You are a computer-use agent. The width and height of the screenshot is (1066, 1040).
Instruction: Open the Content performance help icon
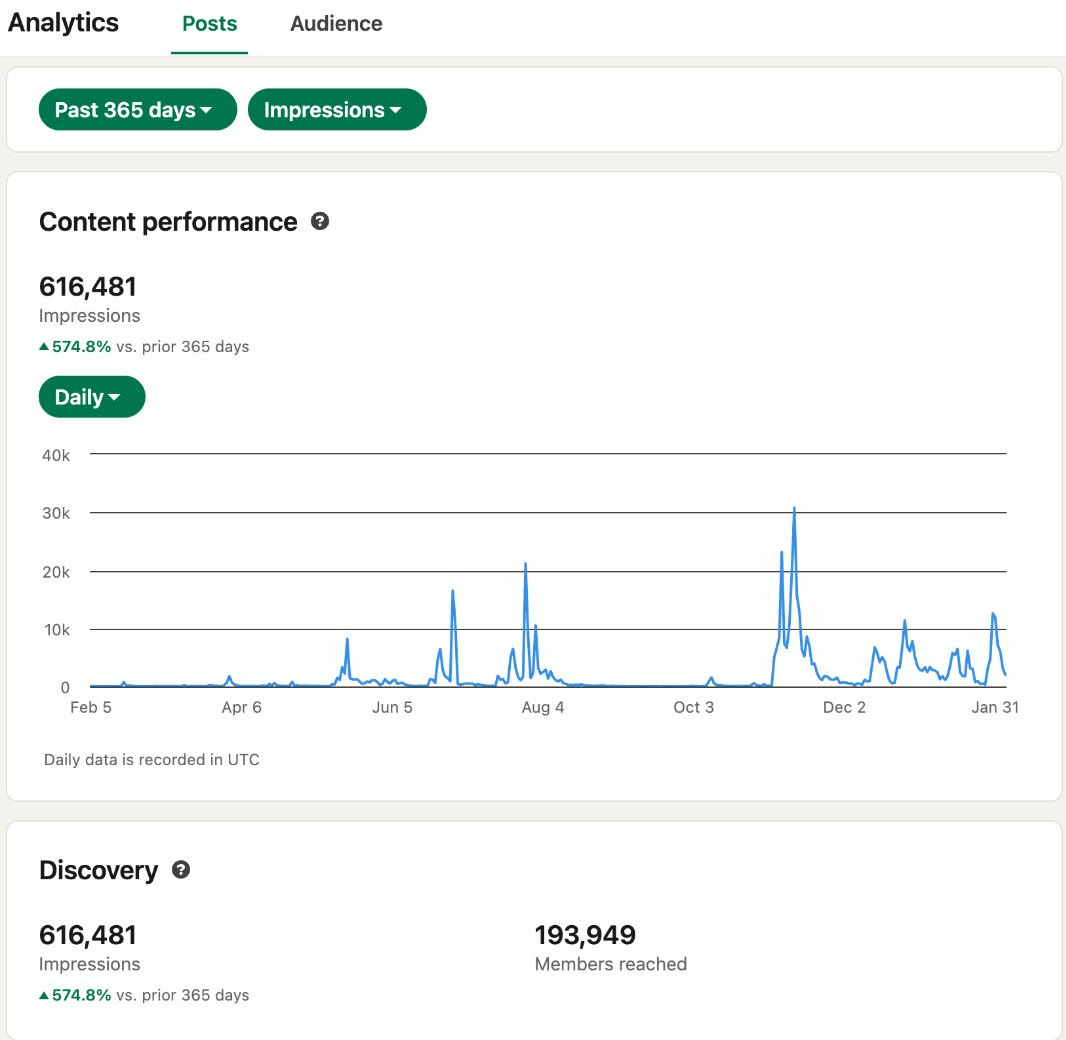pos(320,222)
